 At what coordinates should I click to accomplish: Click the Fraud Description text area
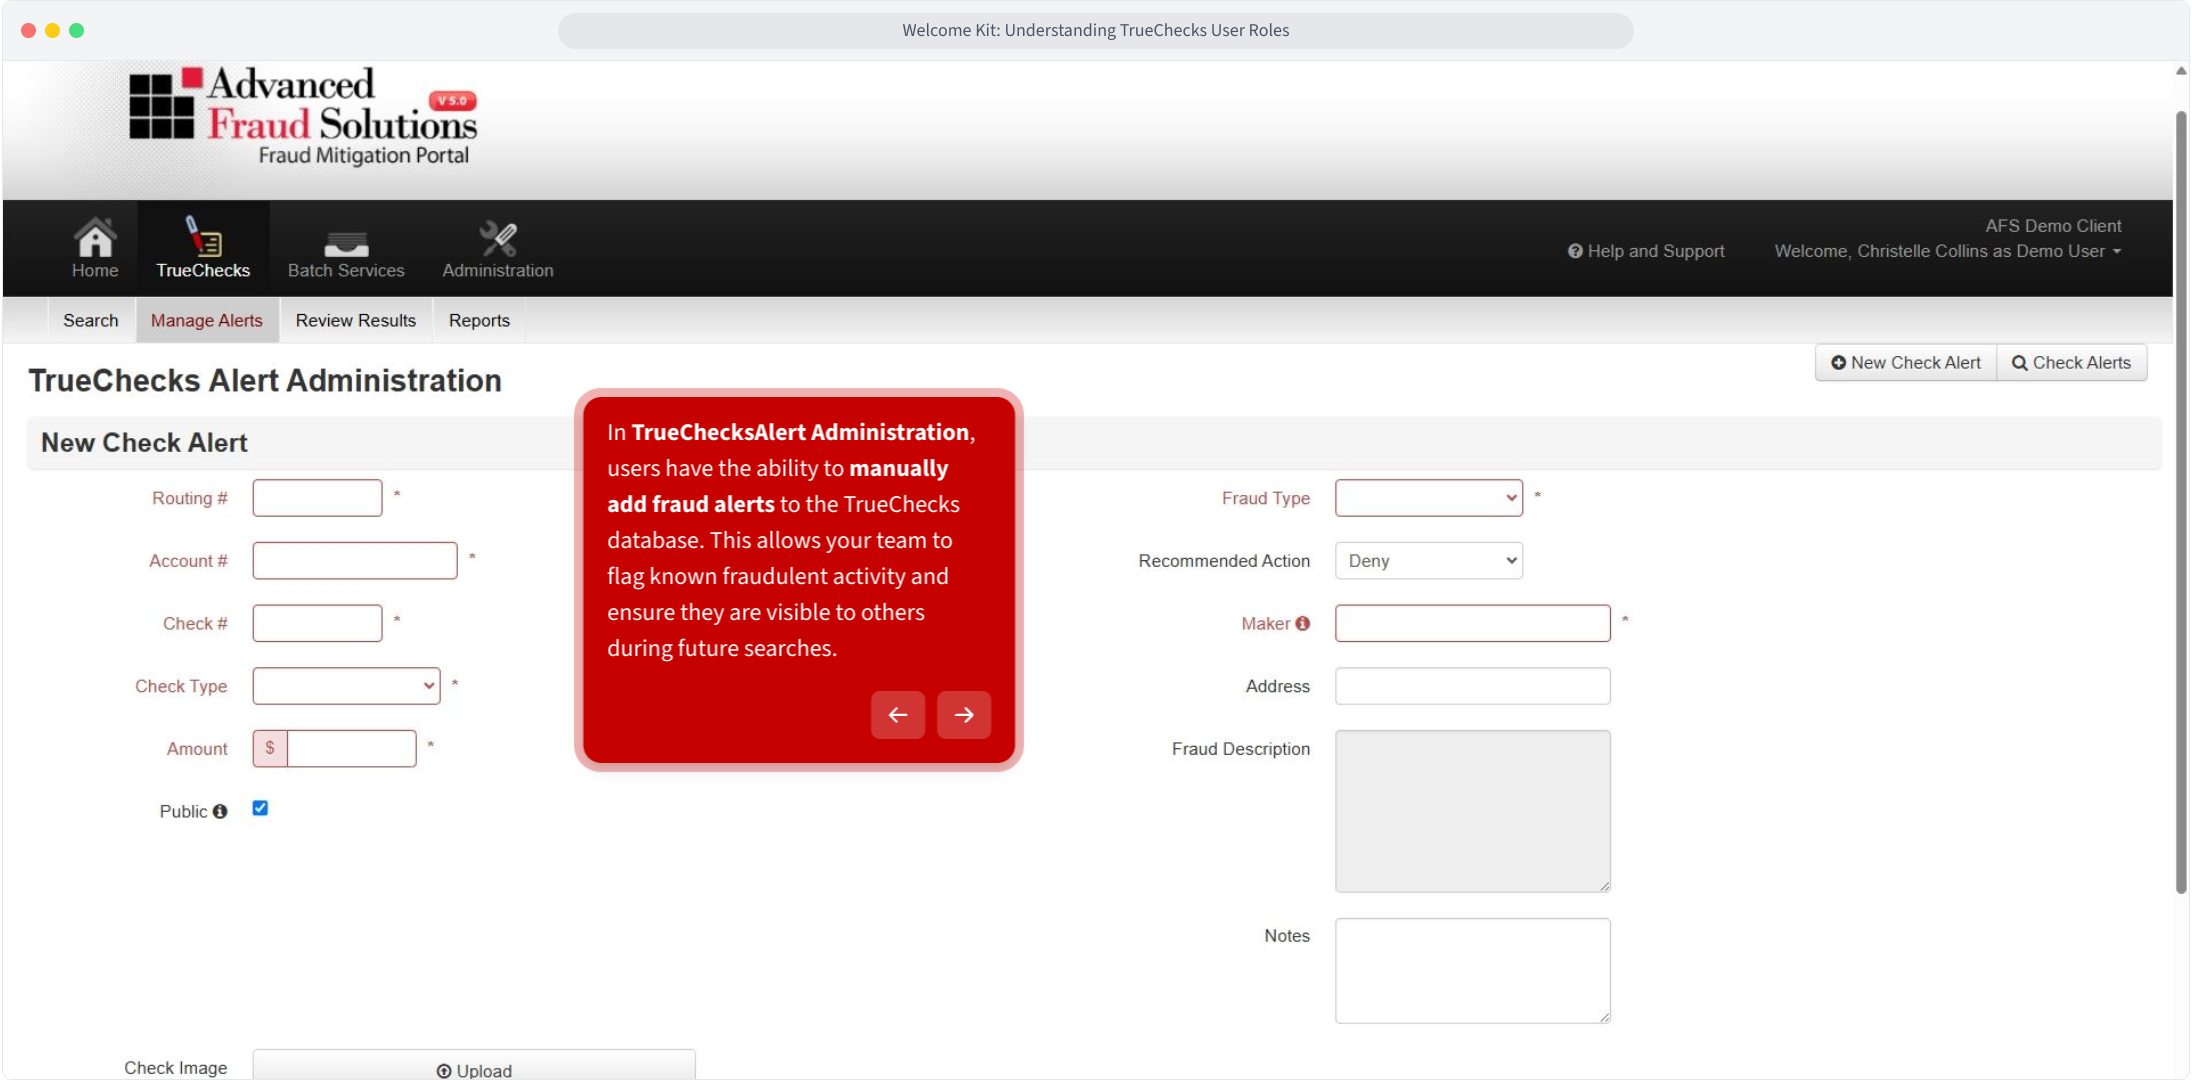(1473, 811)
